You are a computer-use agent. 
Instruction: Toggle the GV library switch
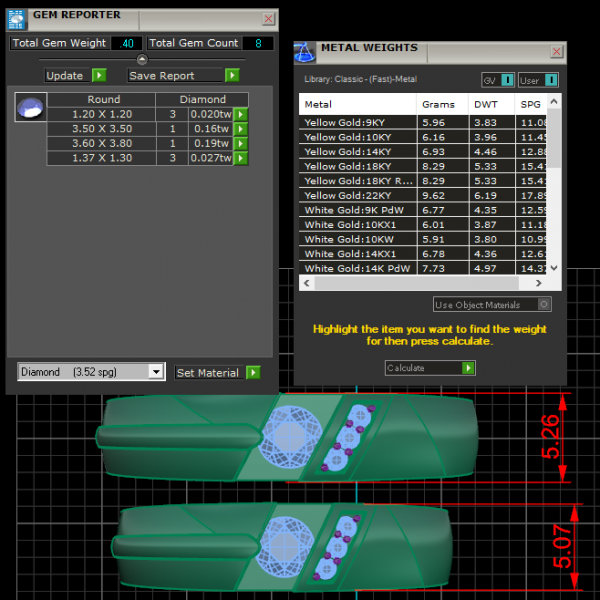coord(507,80)
